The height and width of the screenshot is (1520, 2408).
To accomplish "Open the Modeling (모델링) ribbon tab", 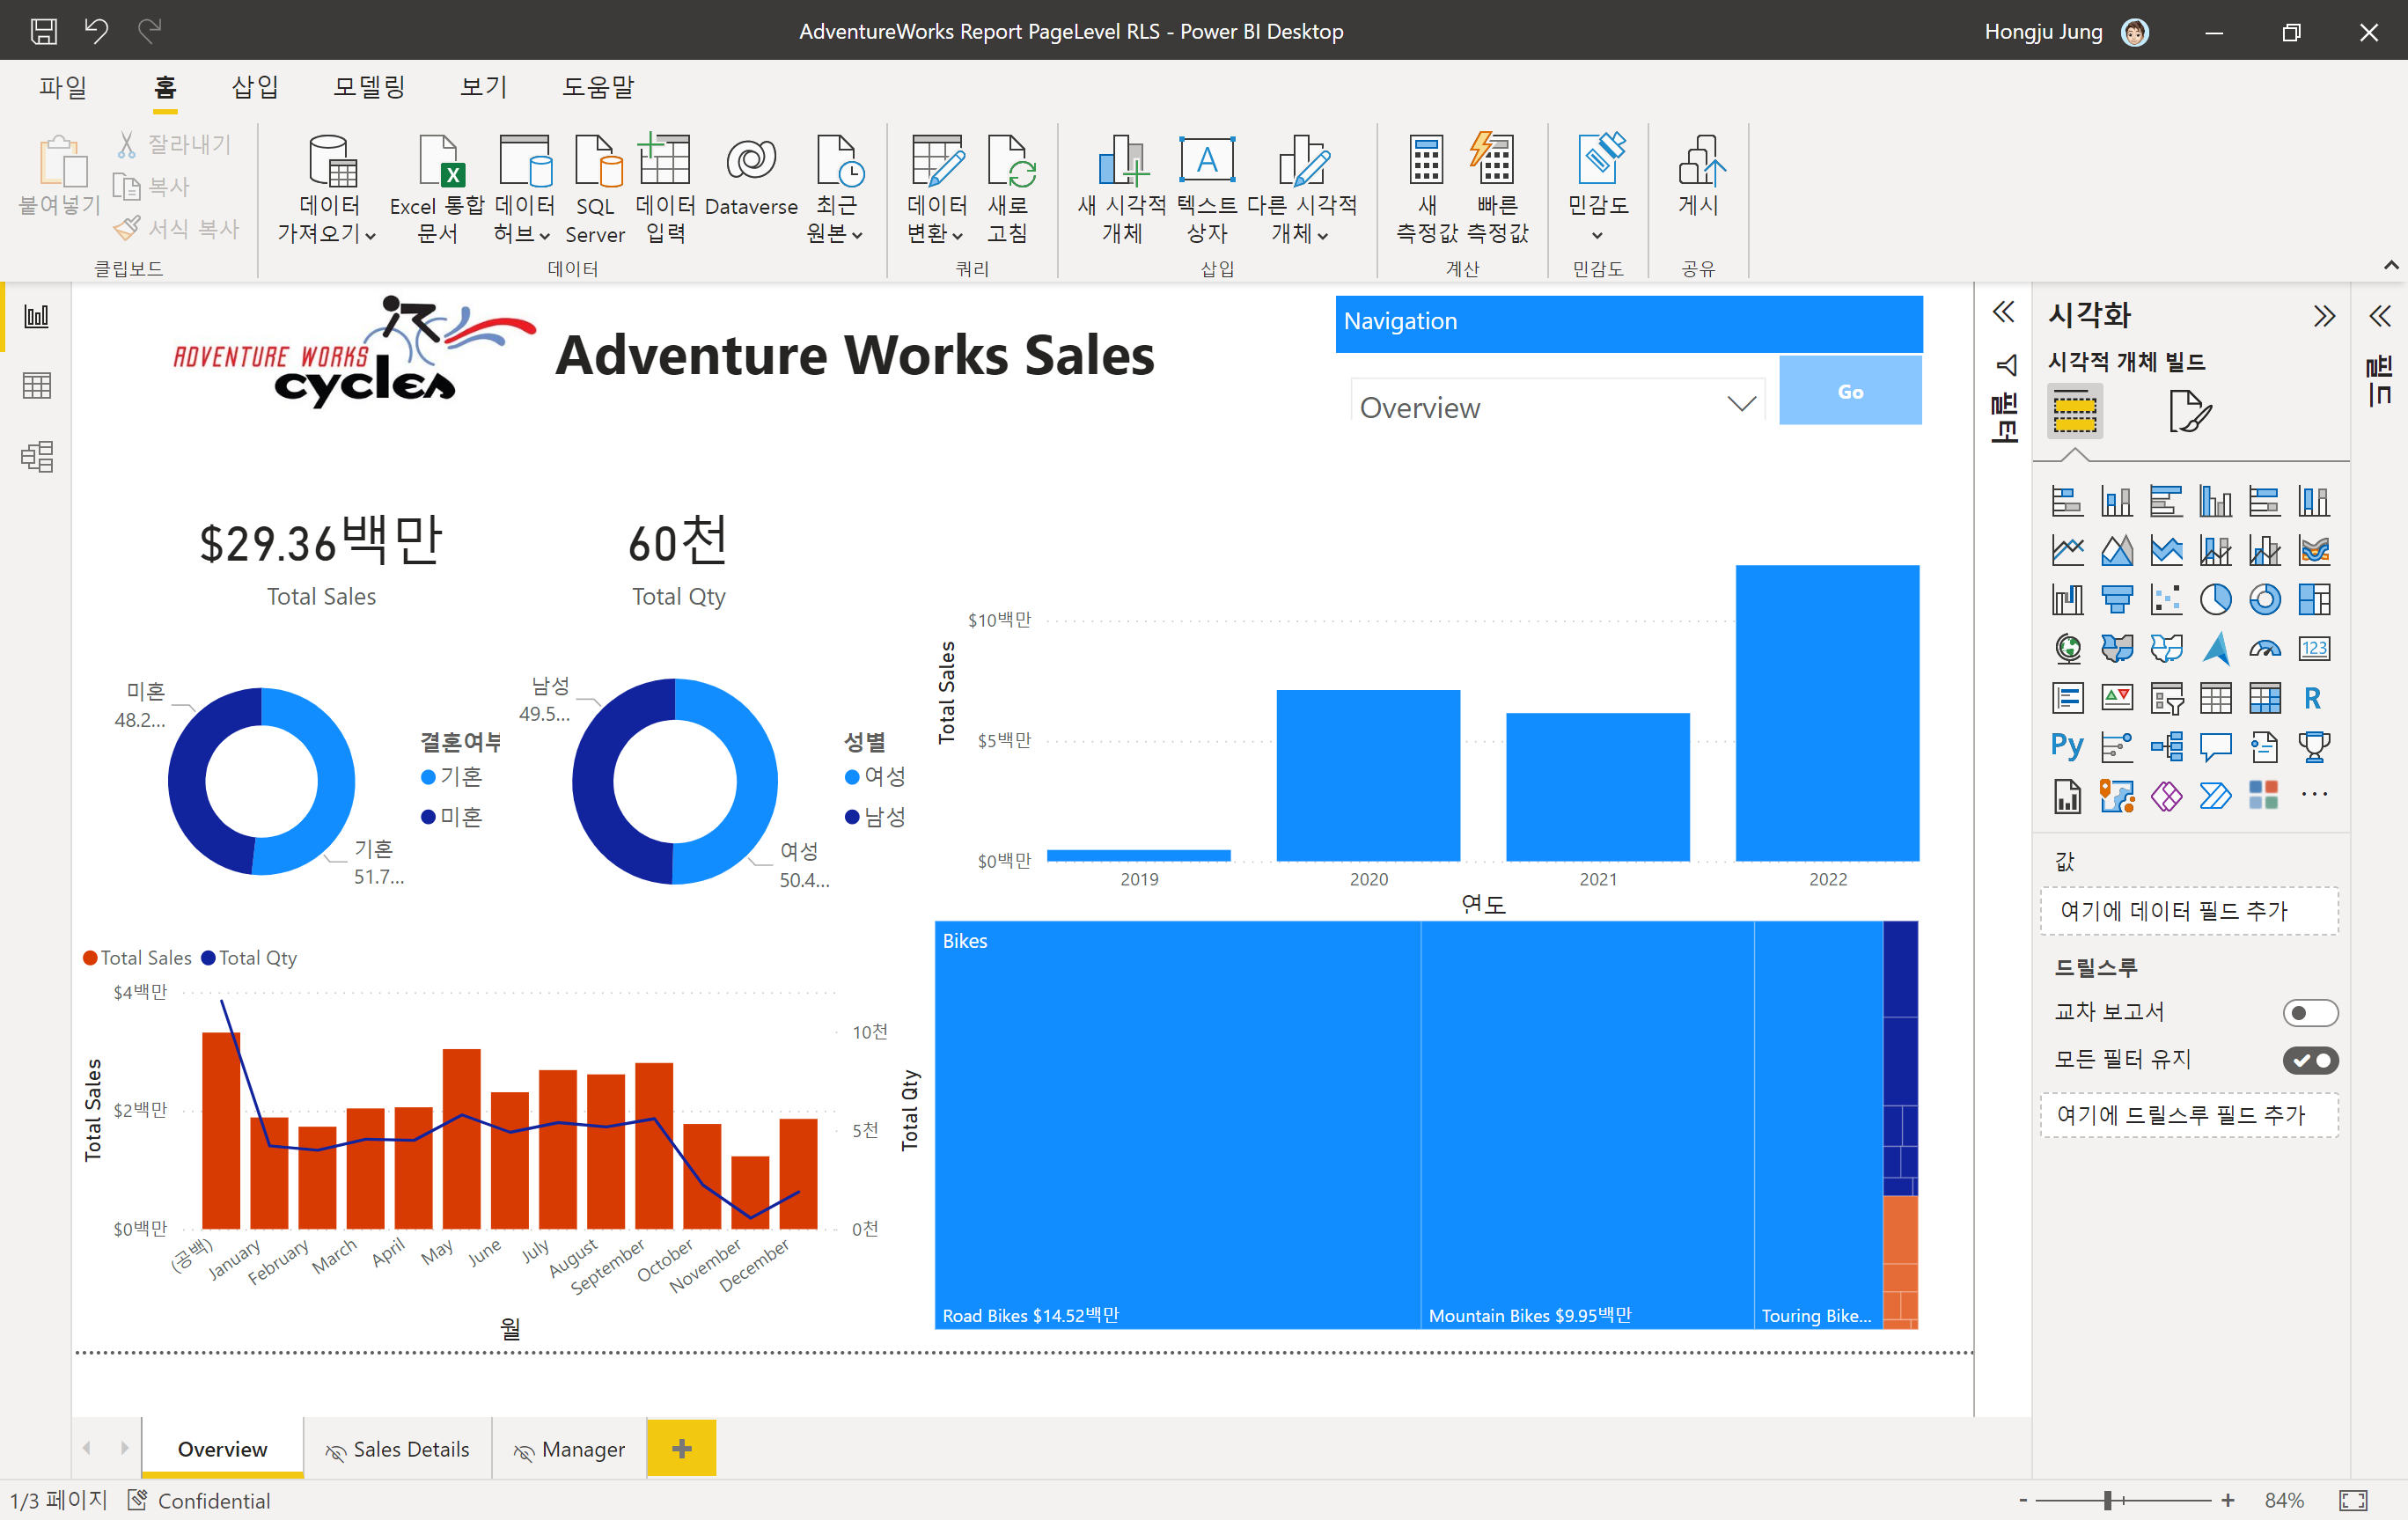I will [369, 87].
